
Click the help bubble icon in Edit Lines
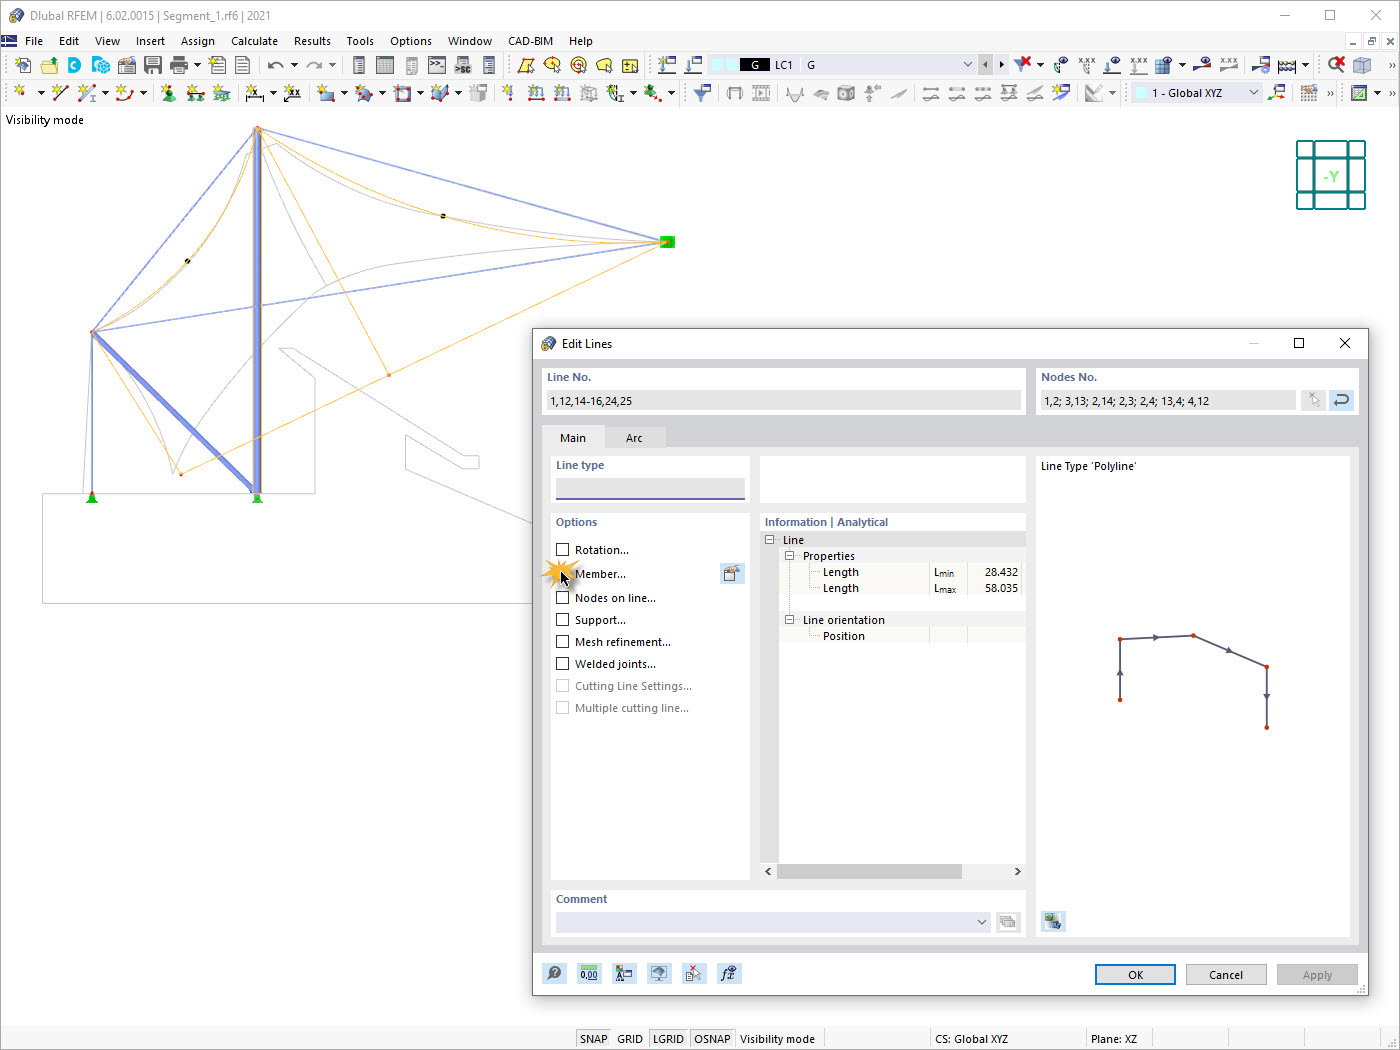554,972
